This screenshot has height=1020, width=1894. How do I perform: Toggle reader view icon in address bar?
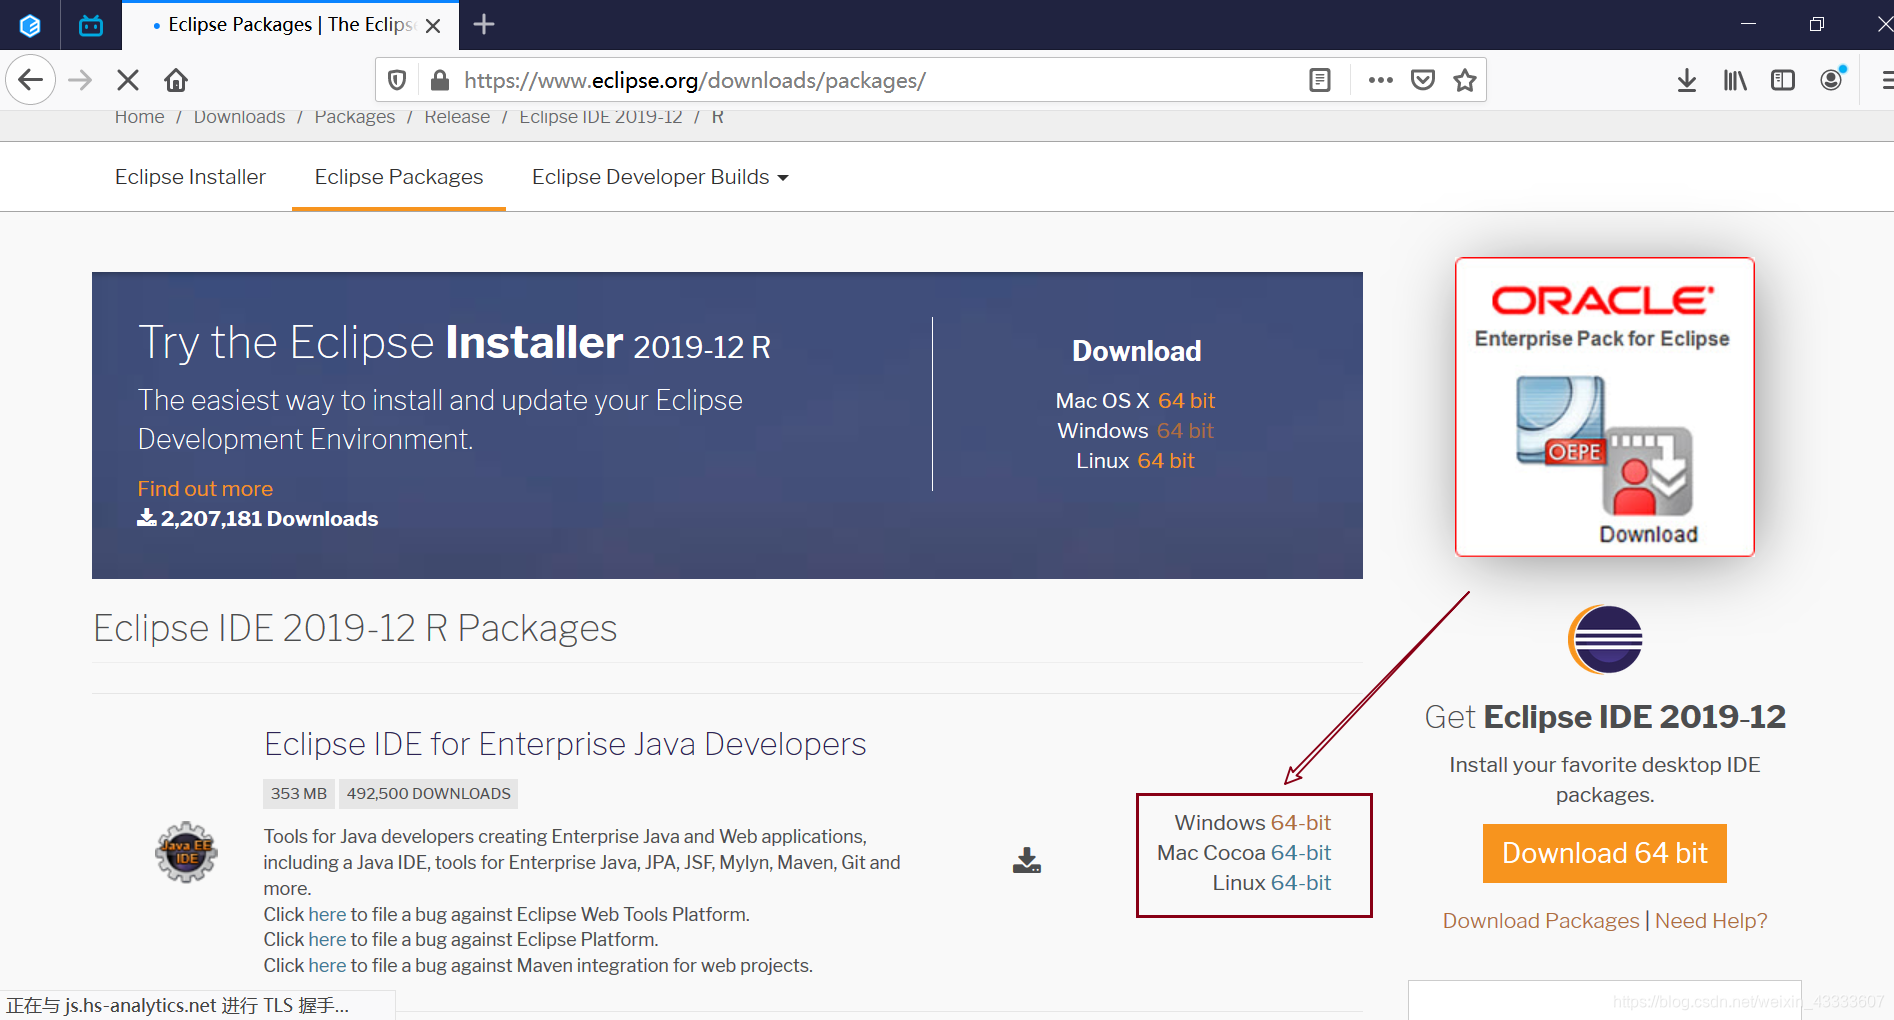pos(1320,80)
